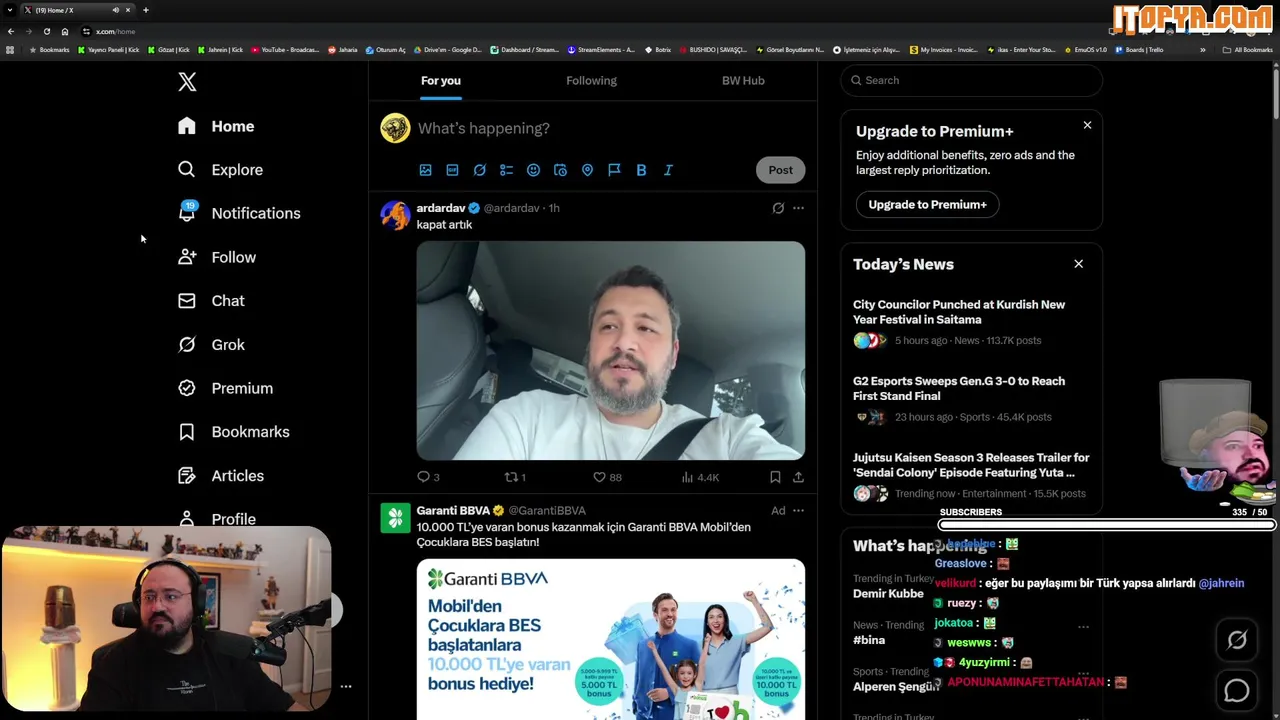The image size is (1280, 720).
Task: Open more options on ardardav post
Action: [798, 208]
